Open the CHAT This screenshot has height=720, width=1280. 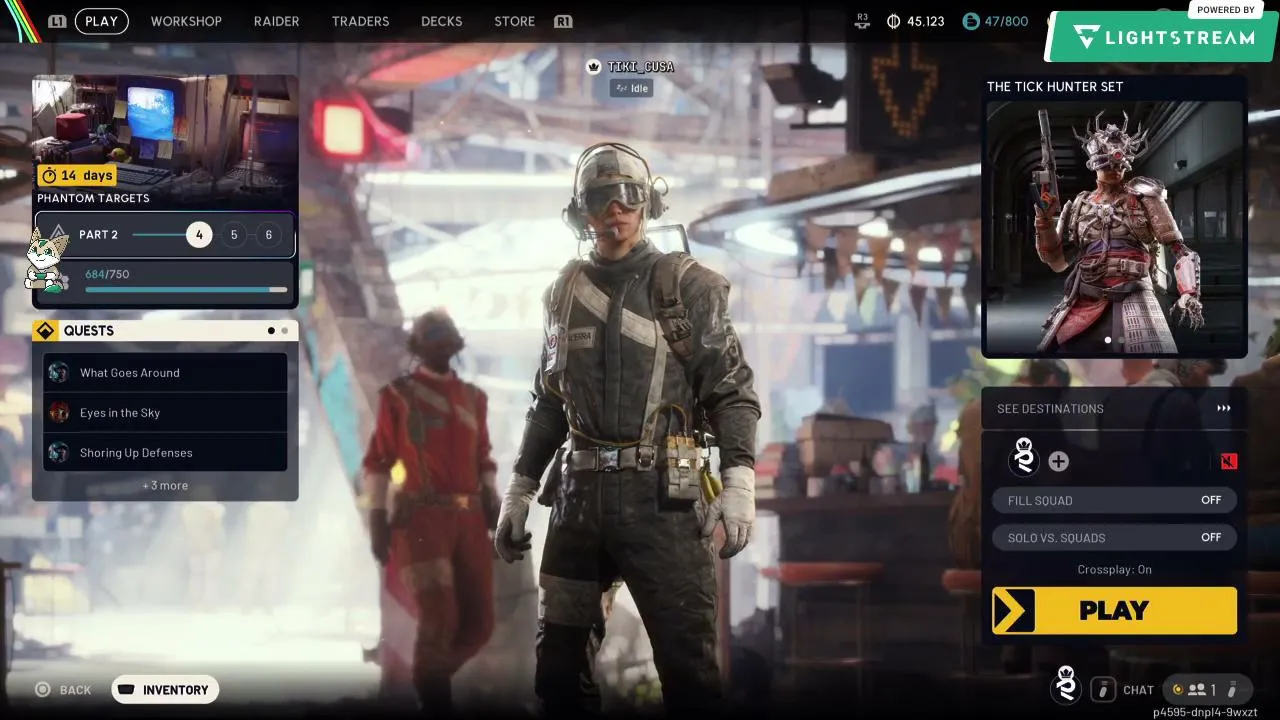tap(1138, 690)
